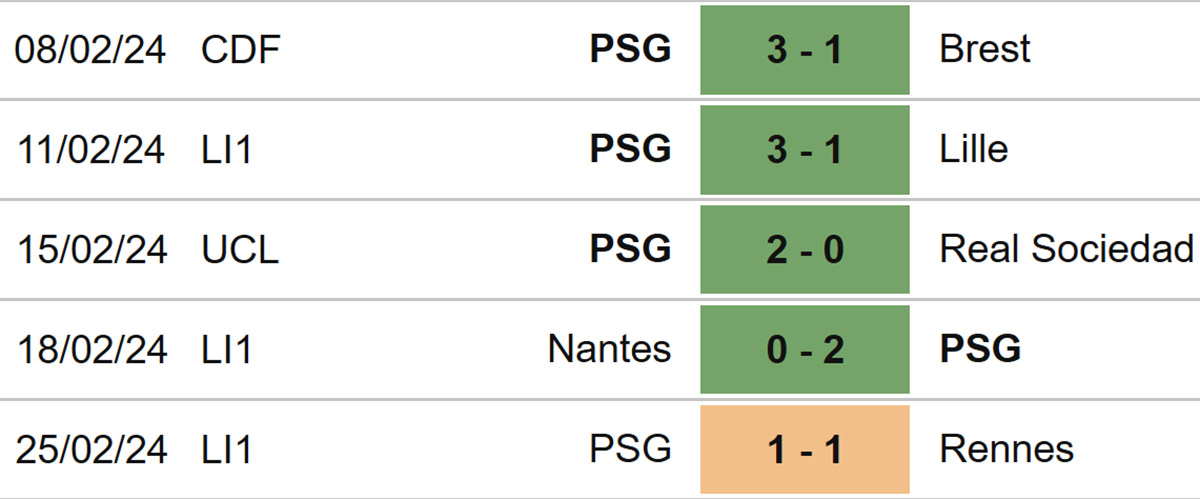
Task: Open the Lille team link
Action: click(974, 149)
